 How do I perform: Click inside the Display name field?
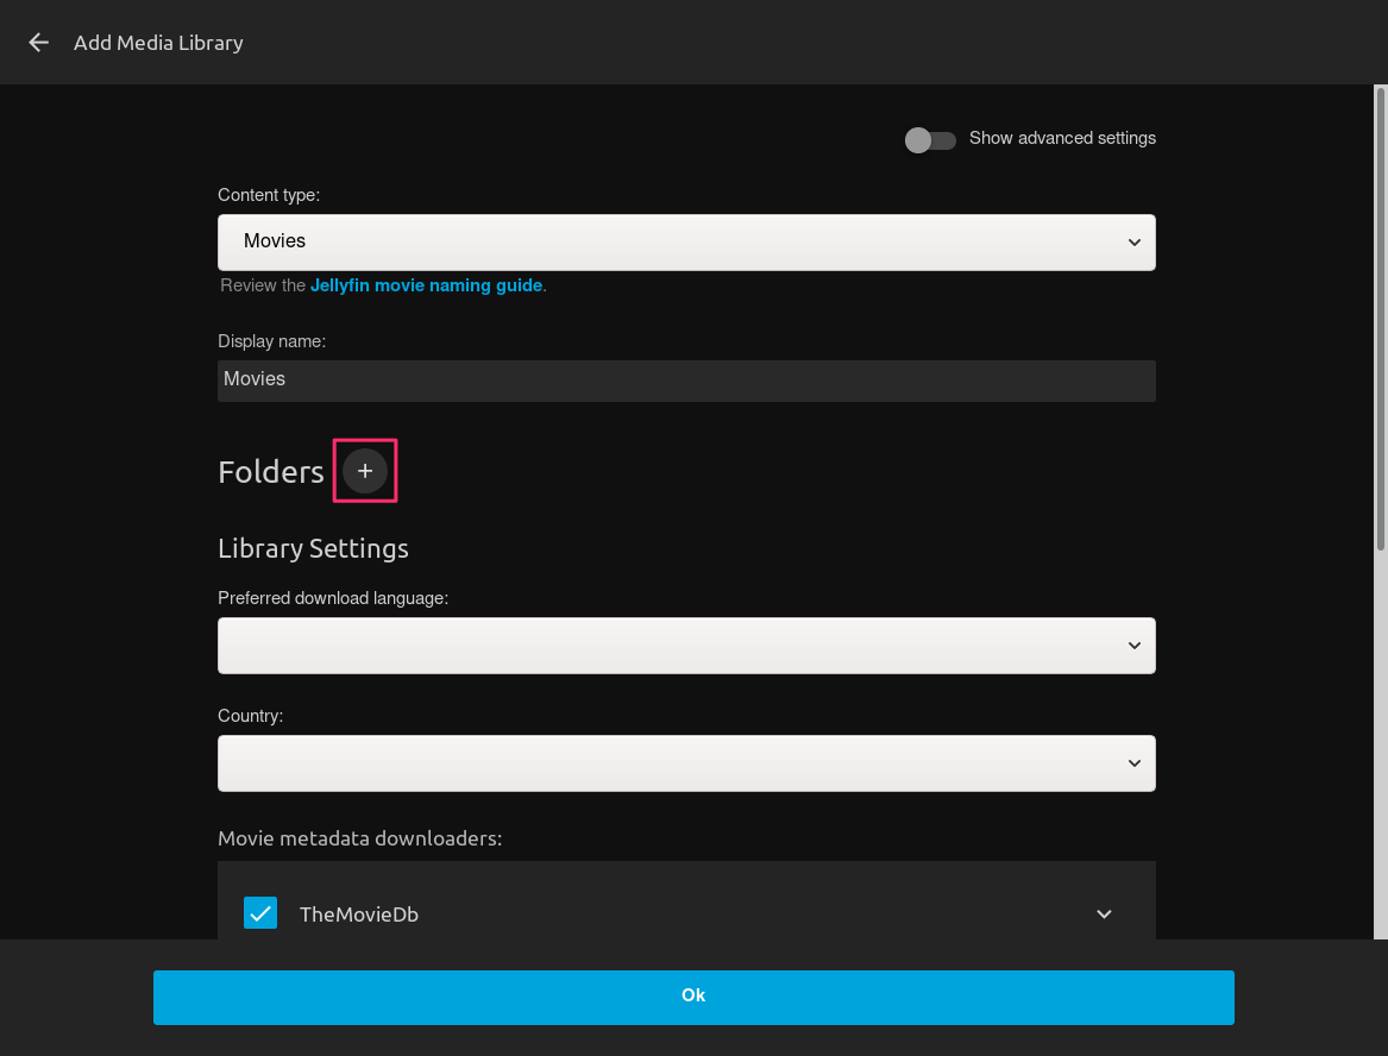point(686,380)
